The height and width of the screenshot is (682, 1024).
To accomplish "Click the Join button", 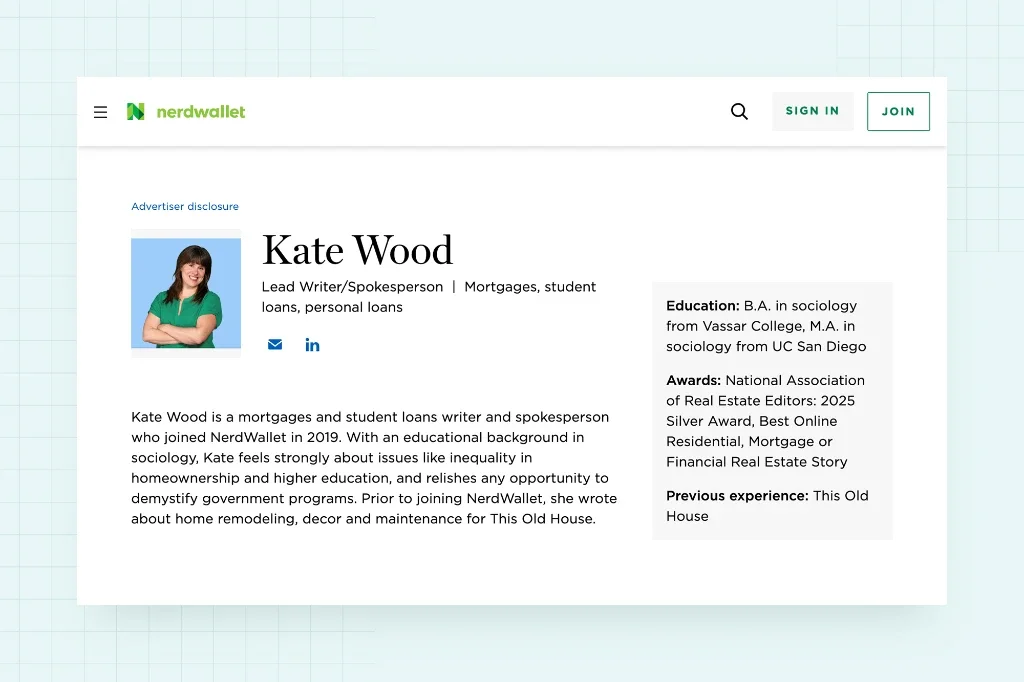I will [897, 112].
